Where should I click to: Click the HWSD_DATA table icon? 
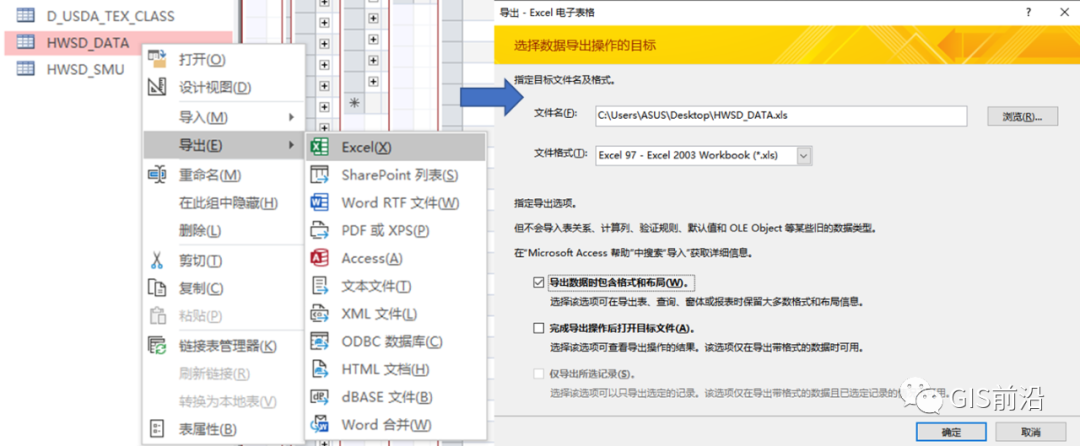point(25,43)
